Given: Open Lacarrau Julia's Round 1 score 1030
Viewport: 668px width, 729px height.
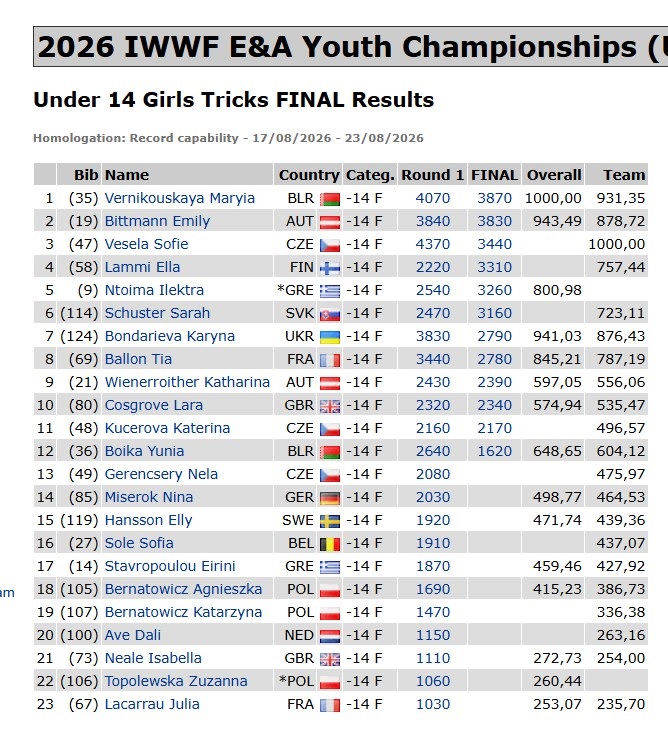Looking at the screenshot, I should click(433, 704).
